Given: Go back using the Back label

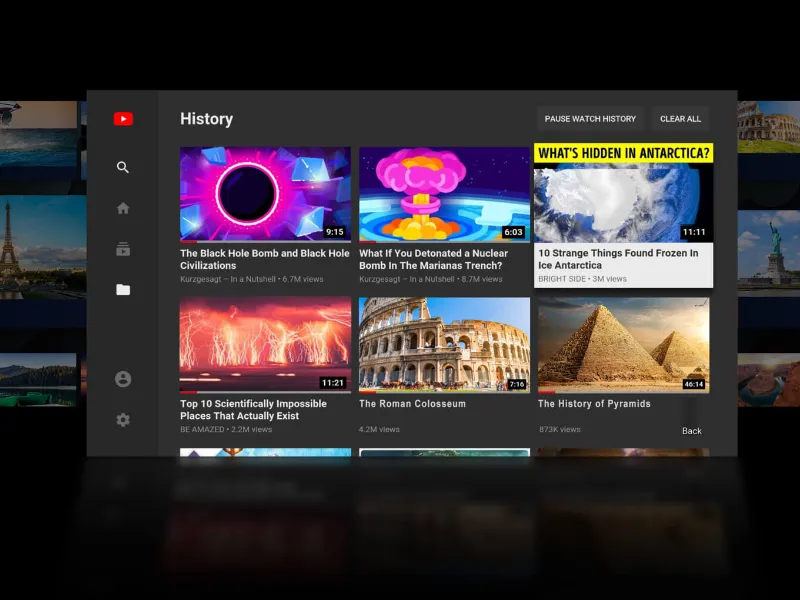Looking at the screenshot, I should tap(691, 430).
